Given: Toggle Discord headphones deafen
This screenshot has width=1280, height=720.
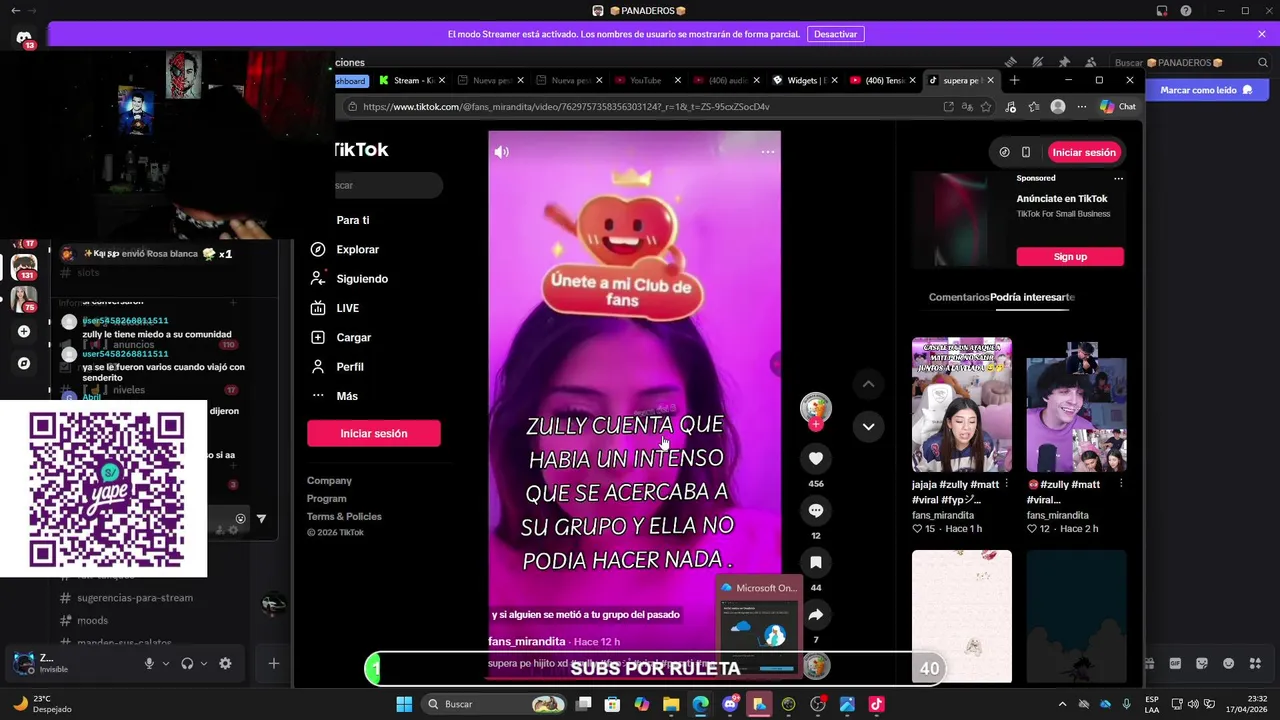Looking at the screenshot, I should pyautogui.click(x=187, y=663).
